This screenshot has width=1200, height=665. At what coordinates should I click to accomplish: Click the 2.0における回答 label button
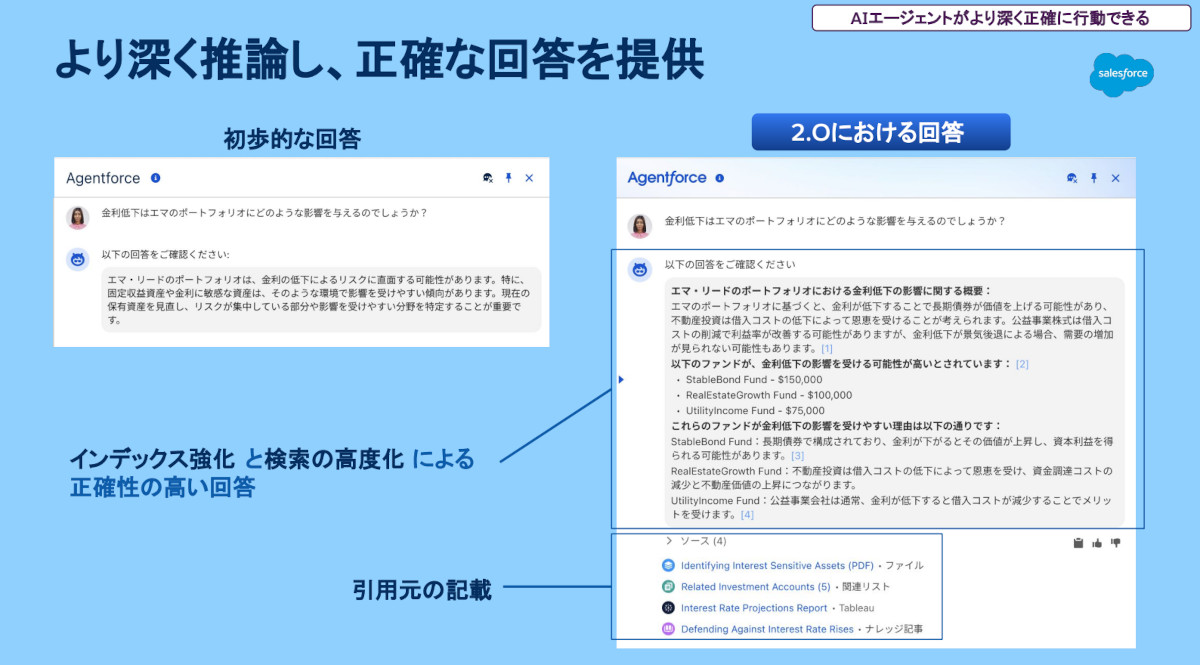click(881, 132)
